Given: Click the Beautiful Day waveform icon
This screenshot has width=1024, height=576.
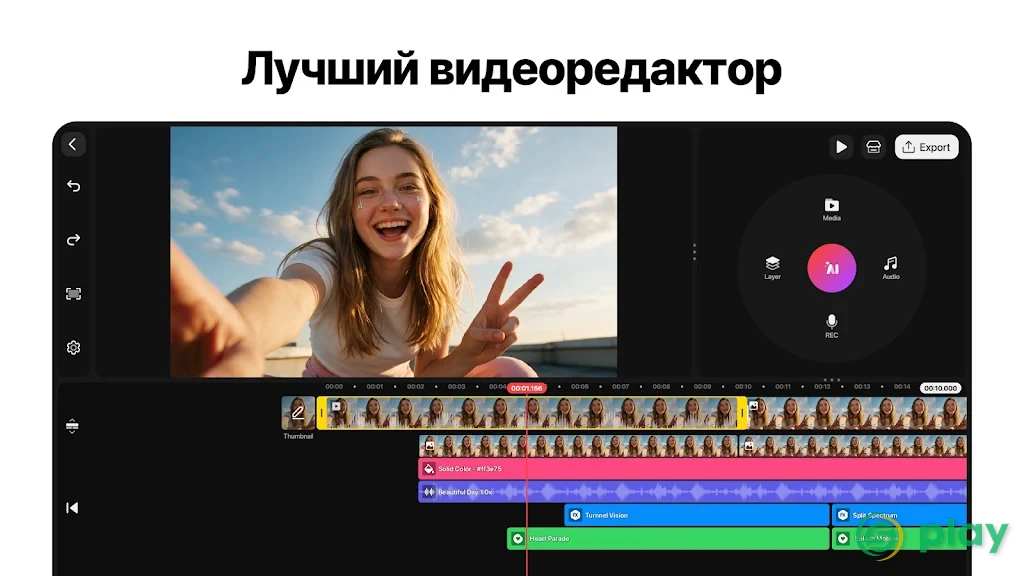Looking at the screenshot, I should 429,492.
